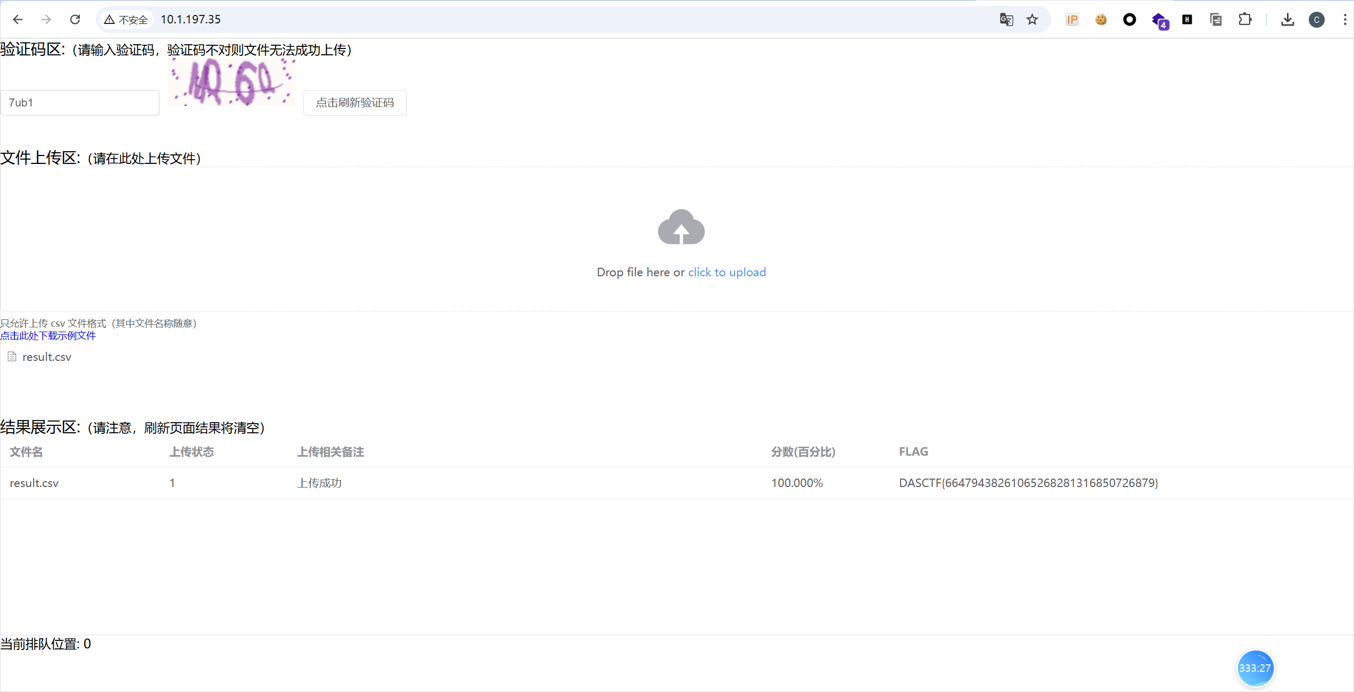Reload the page using the refresh button
The height and width of the screenshot is (692, 1354).
[75, 20]
